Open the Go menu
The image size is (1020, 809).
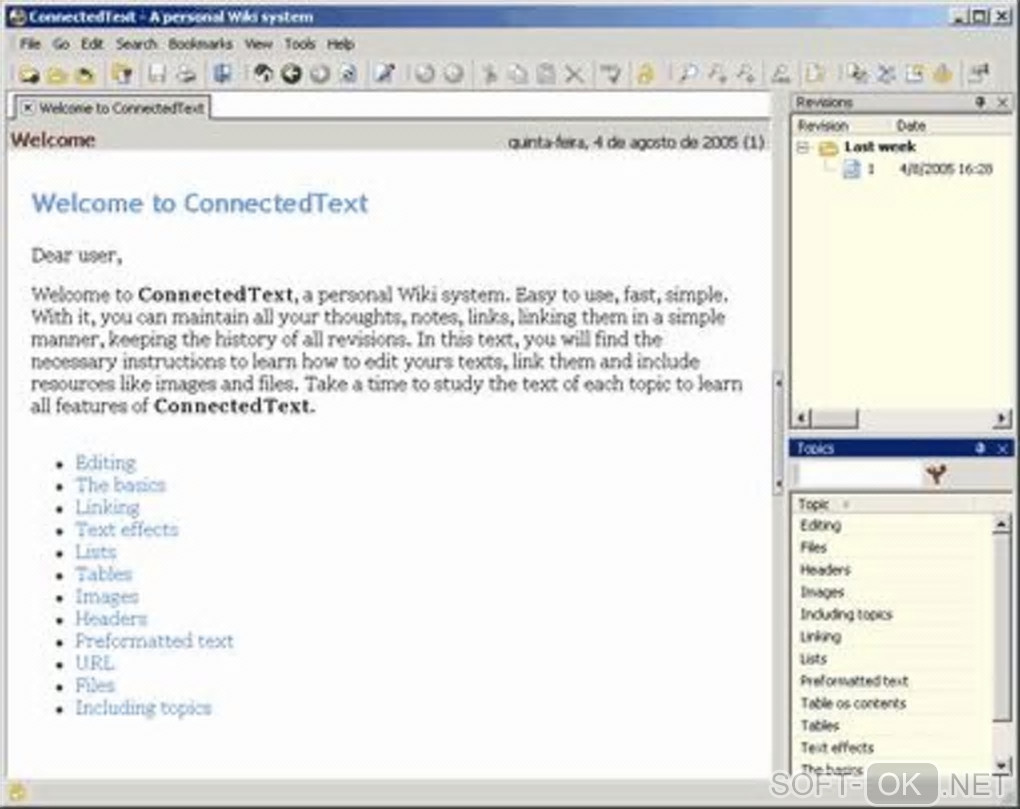click(x=61, y=44)
